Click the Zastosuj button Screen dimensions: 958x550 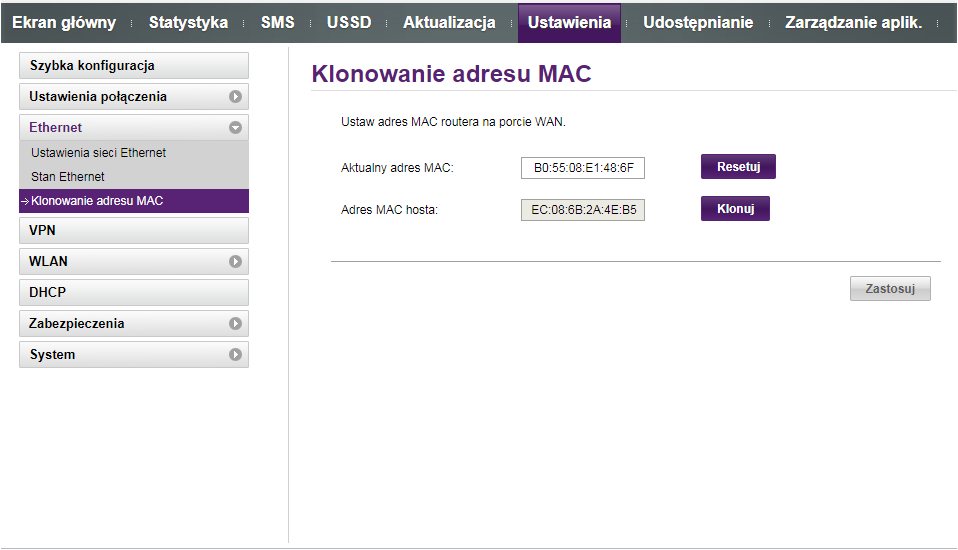[890, 289]
